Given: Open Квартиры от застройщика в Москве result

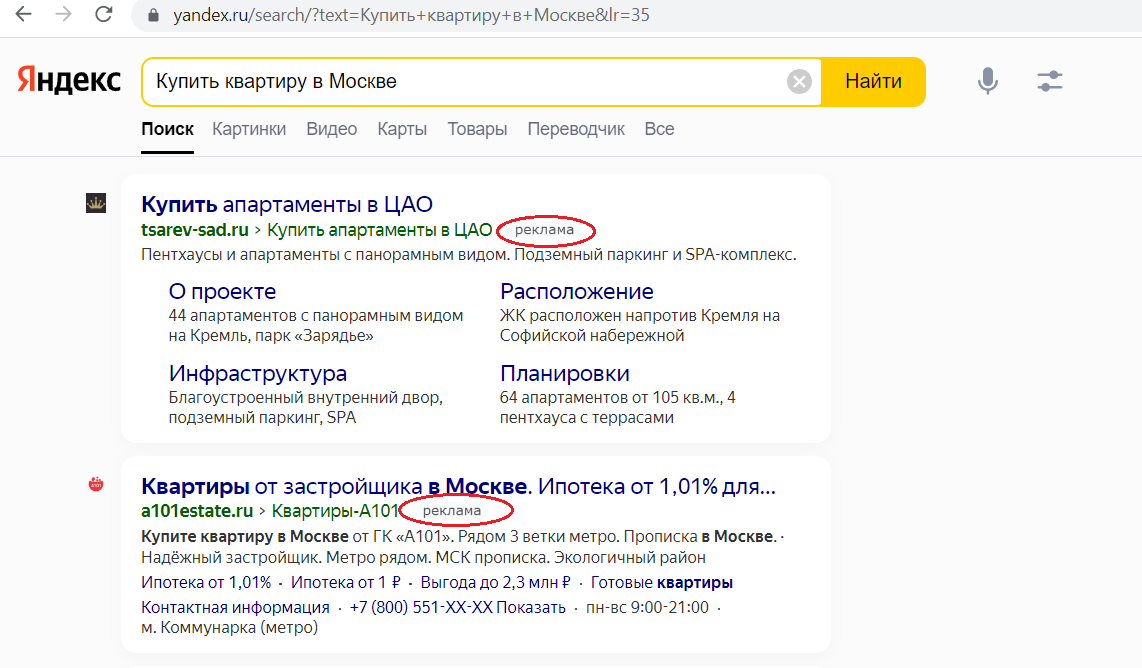Looking at the screenshot, I should click(x=458, y=486).
